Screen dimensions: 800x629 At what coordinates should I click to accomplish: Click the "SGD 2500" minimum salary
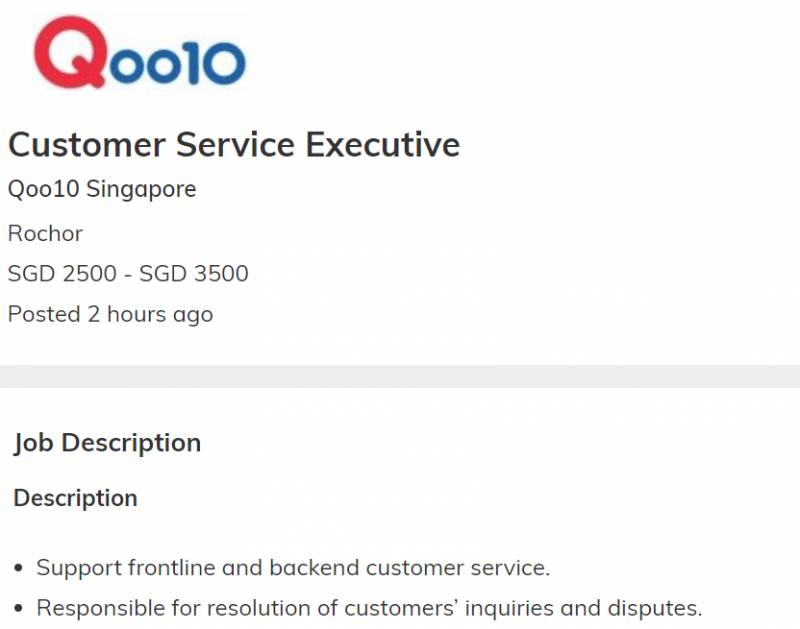tap(62, 273)
